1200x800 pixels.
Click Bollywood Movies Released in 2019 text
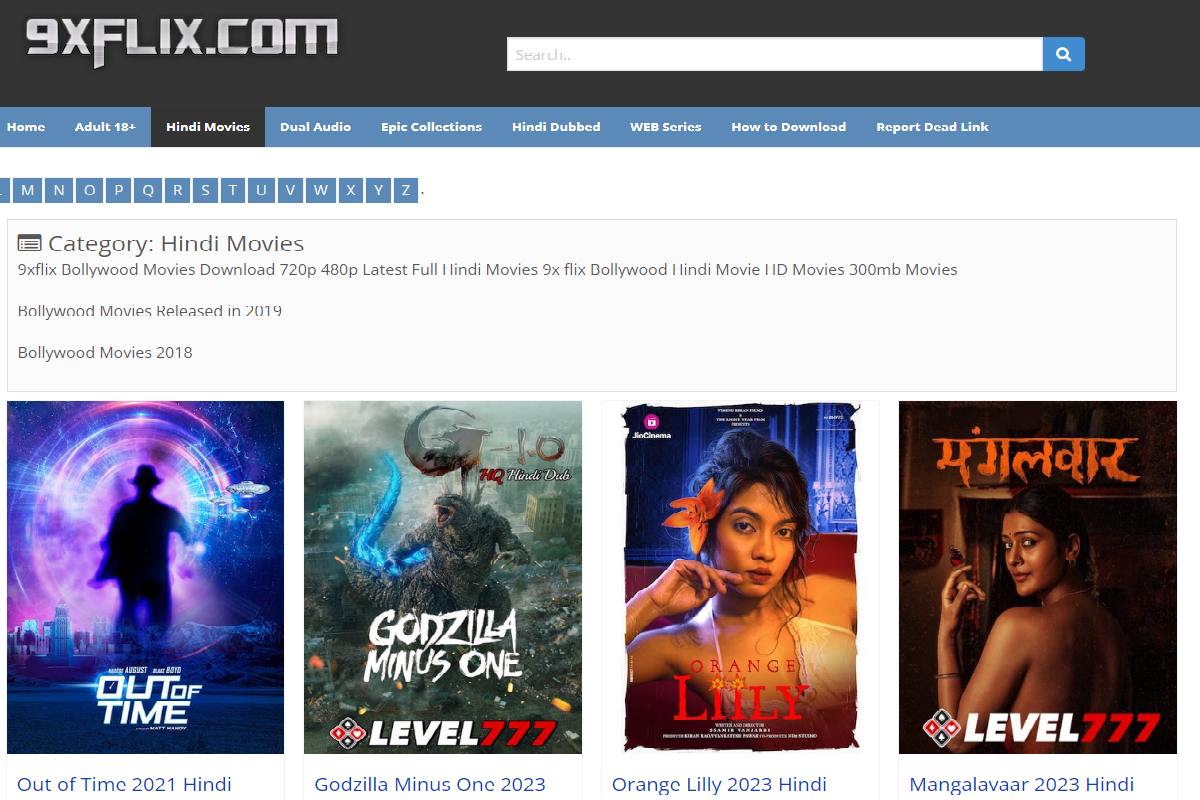(150, 311)
